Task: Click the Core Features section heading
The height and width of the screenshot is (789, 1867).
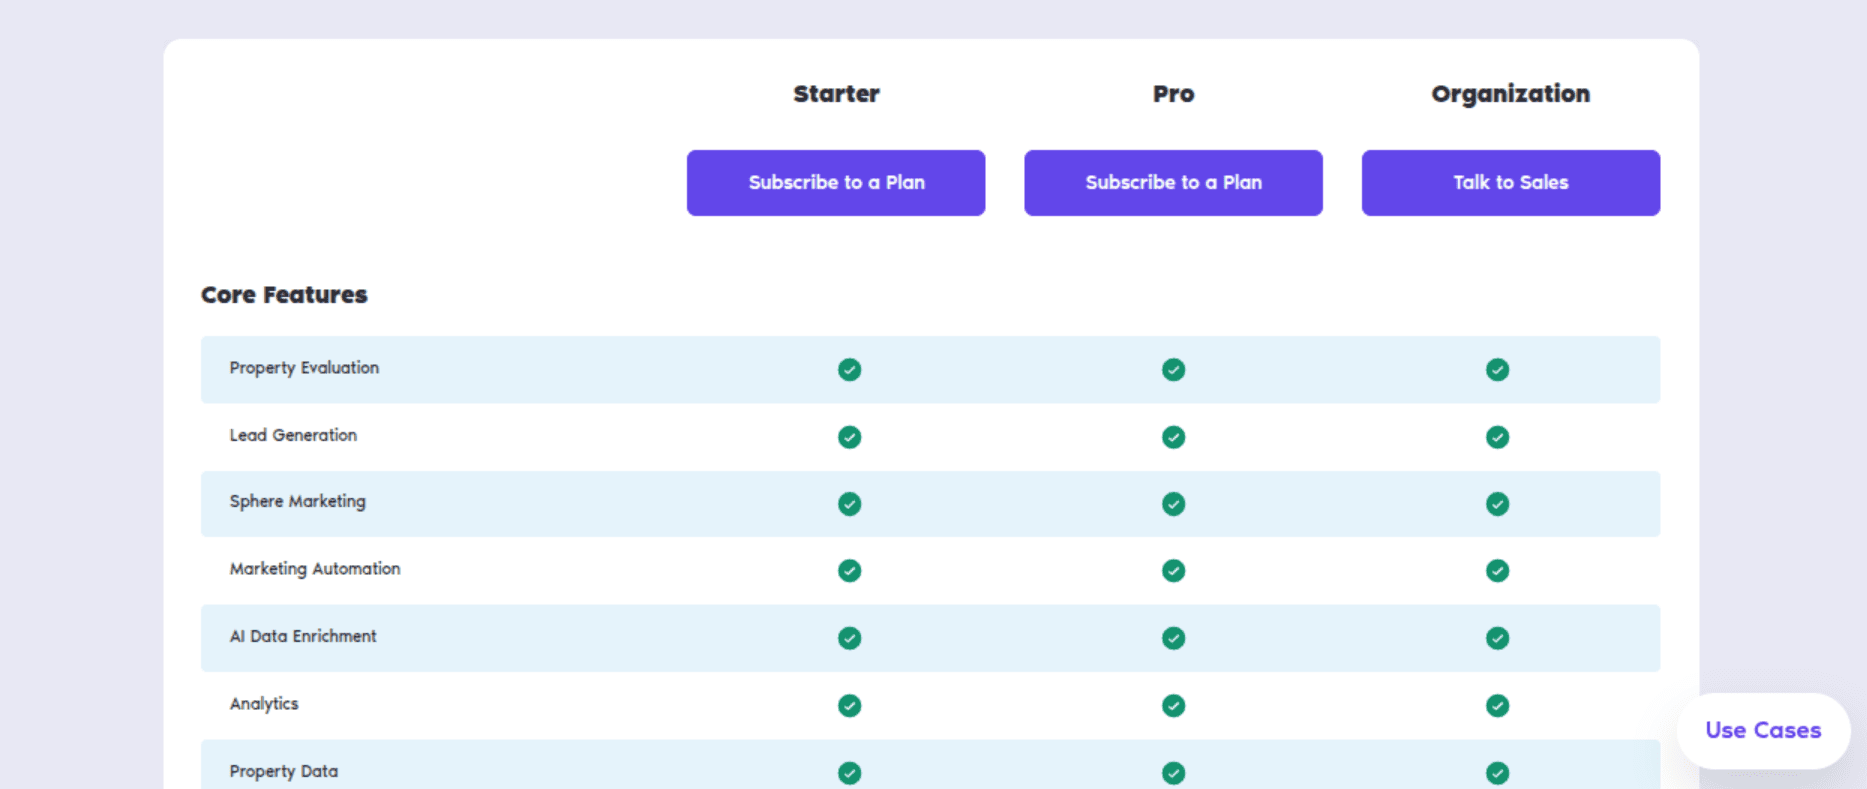Action: coord(284,295)
